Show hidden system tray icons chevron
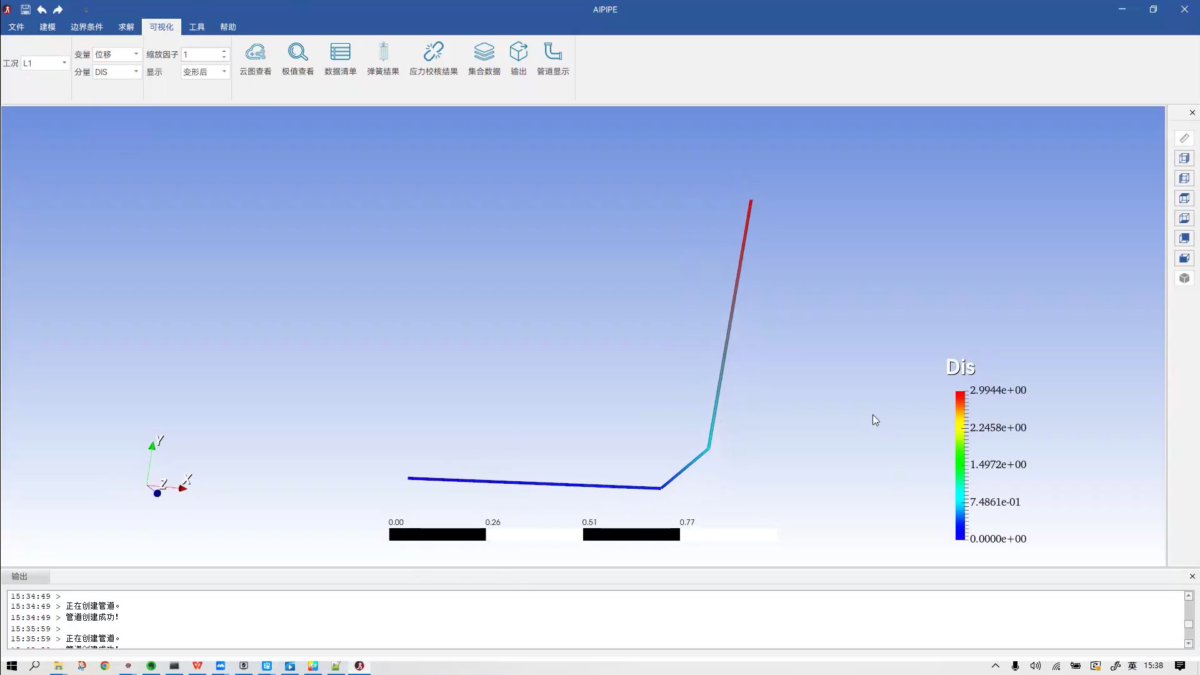Image resolution: width=1200 pixels, height=675 pixels. tap(995, 666)
